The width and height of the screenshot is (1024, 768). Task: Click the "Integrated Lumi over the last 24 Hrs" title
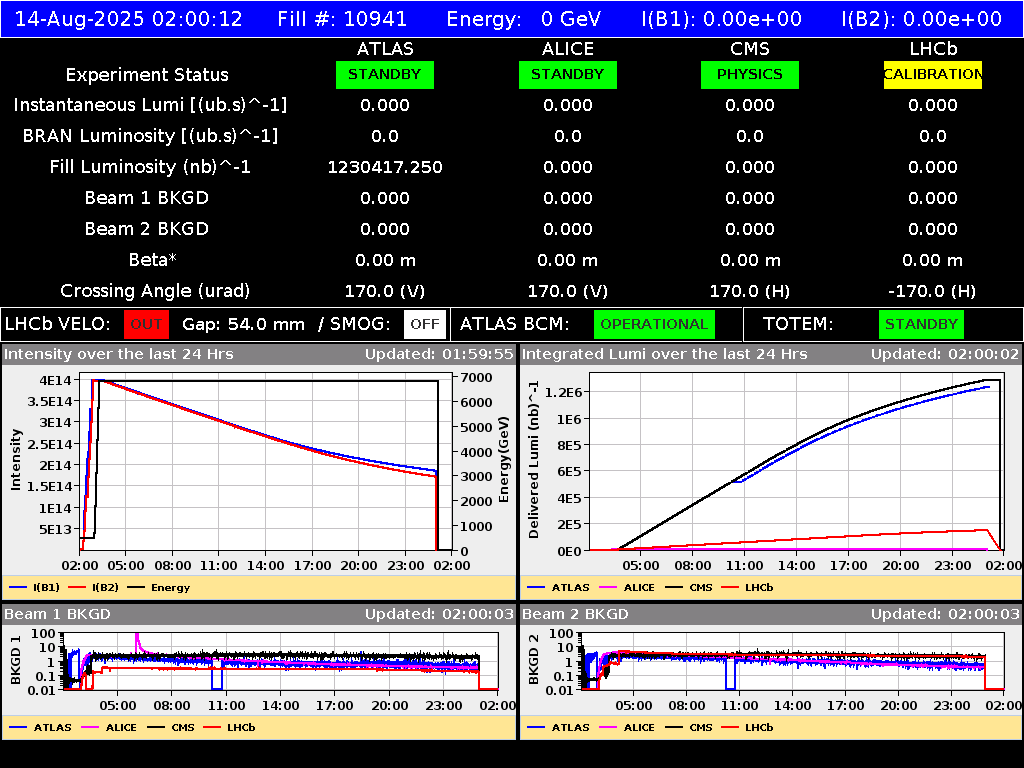(665, 355)
